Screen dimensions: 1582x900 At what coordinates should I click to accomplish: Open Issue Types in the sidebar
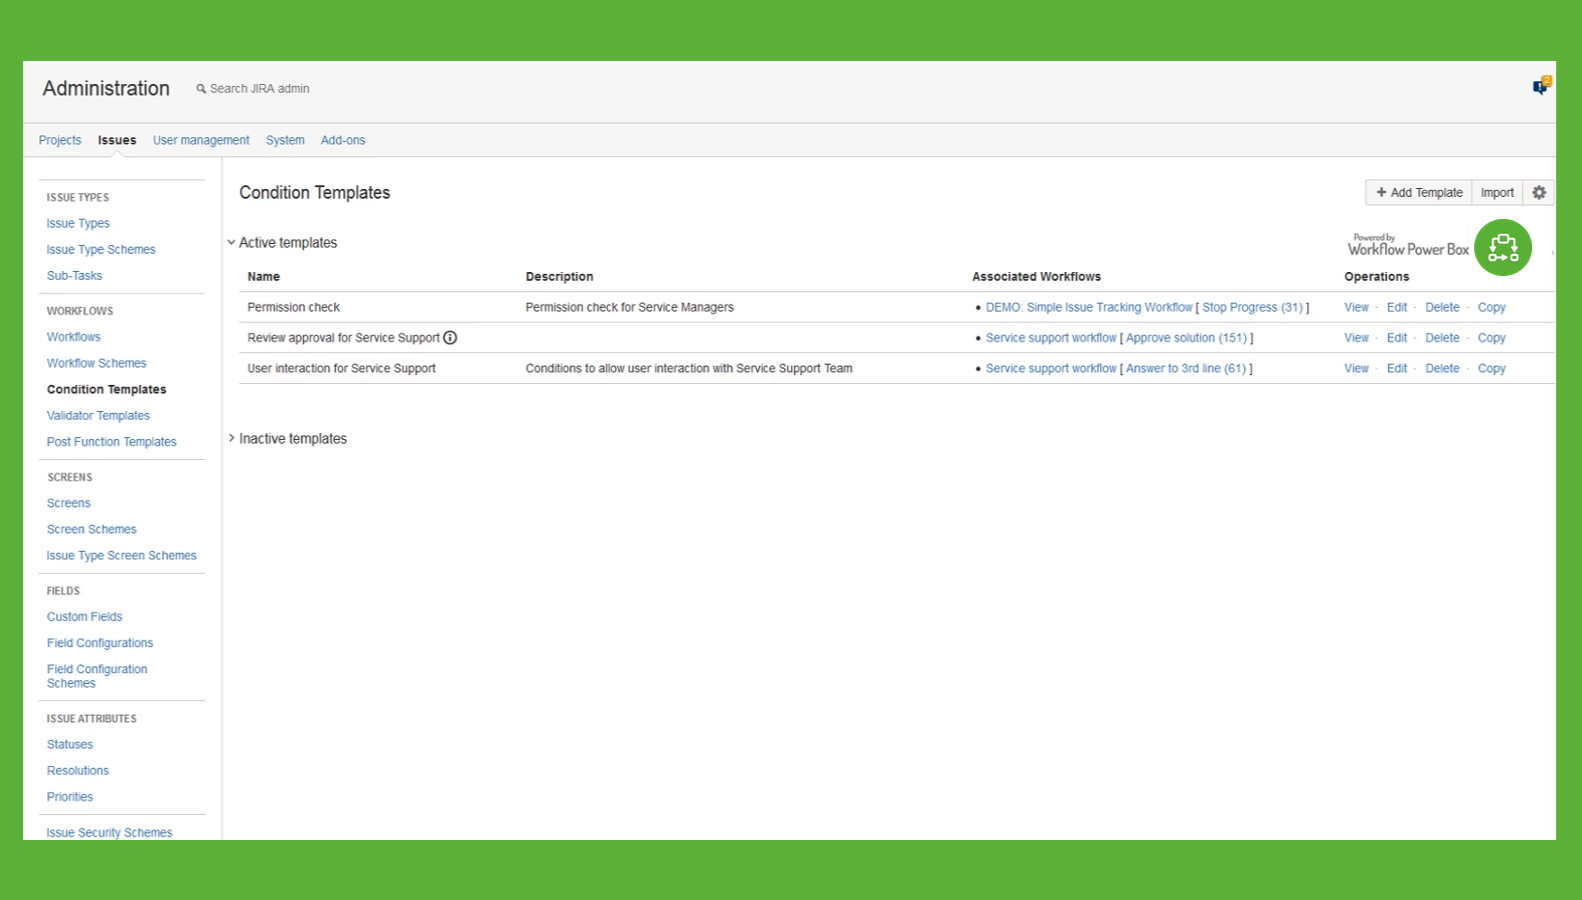pyautogui.click(x=78, y=223)
